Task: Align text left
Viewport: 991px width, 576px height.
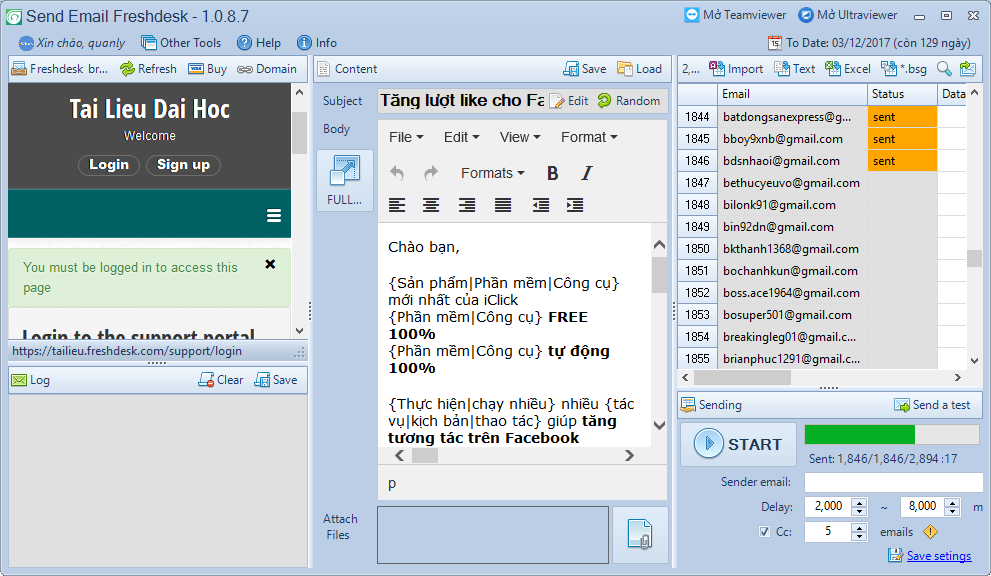Action: click(x=397, y=205)
